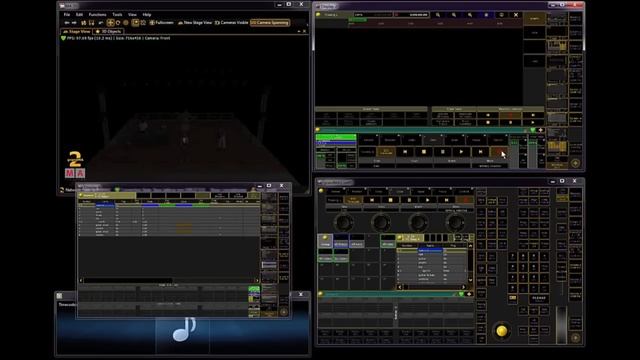Click the Fullscreen toolbar button
This screenshot has width=640, height=360.
pos(162,22)
